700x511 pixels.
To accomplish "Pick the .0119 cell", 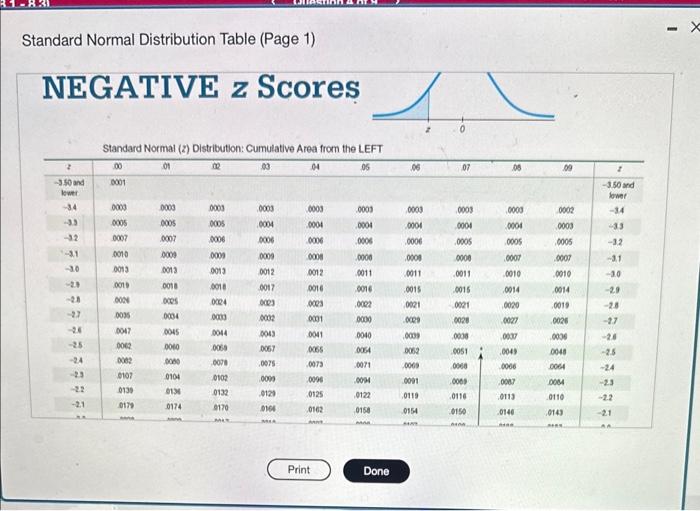I will coord(411,395).
